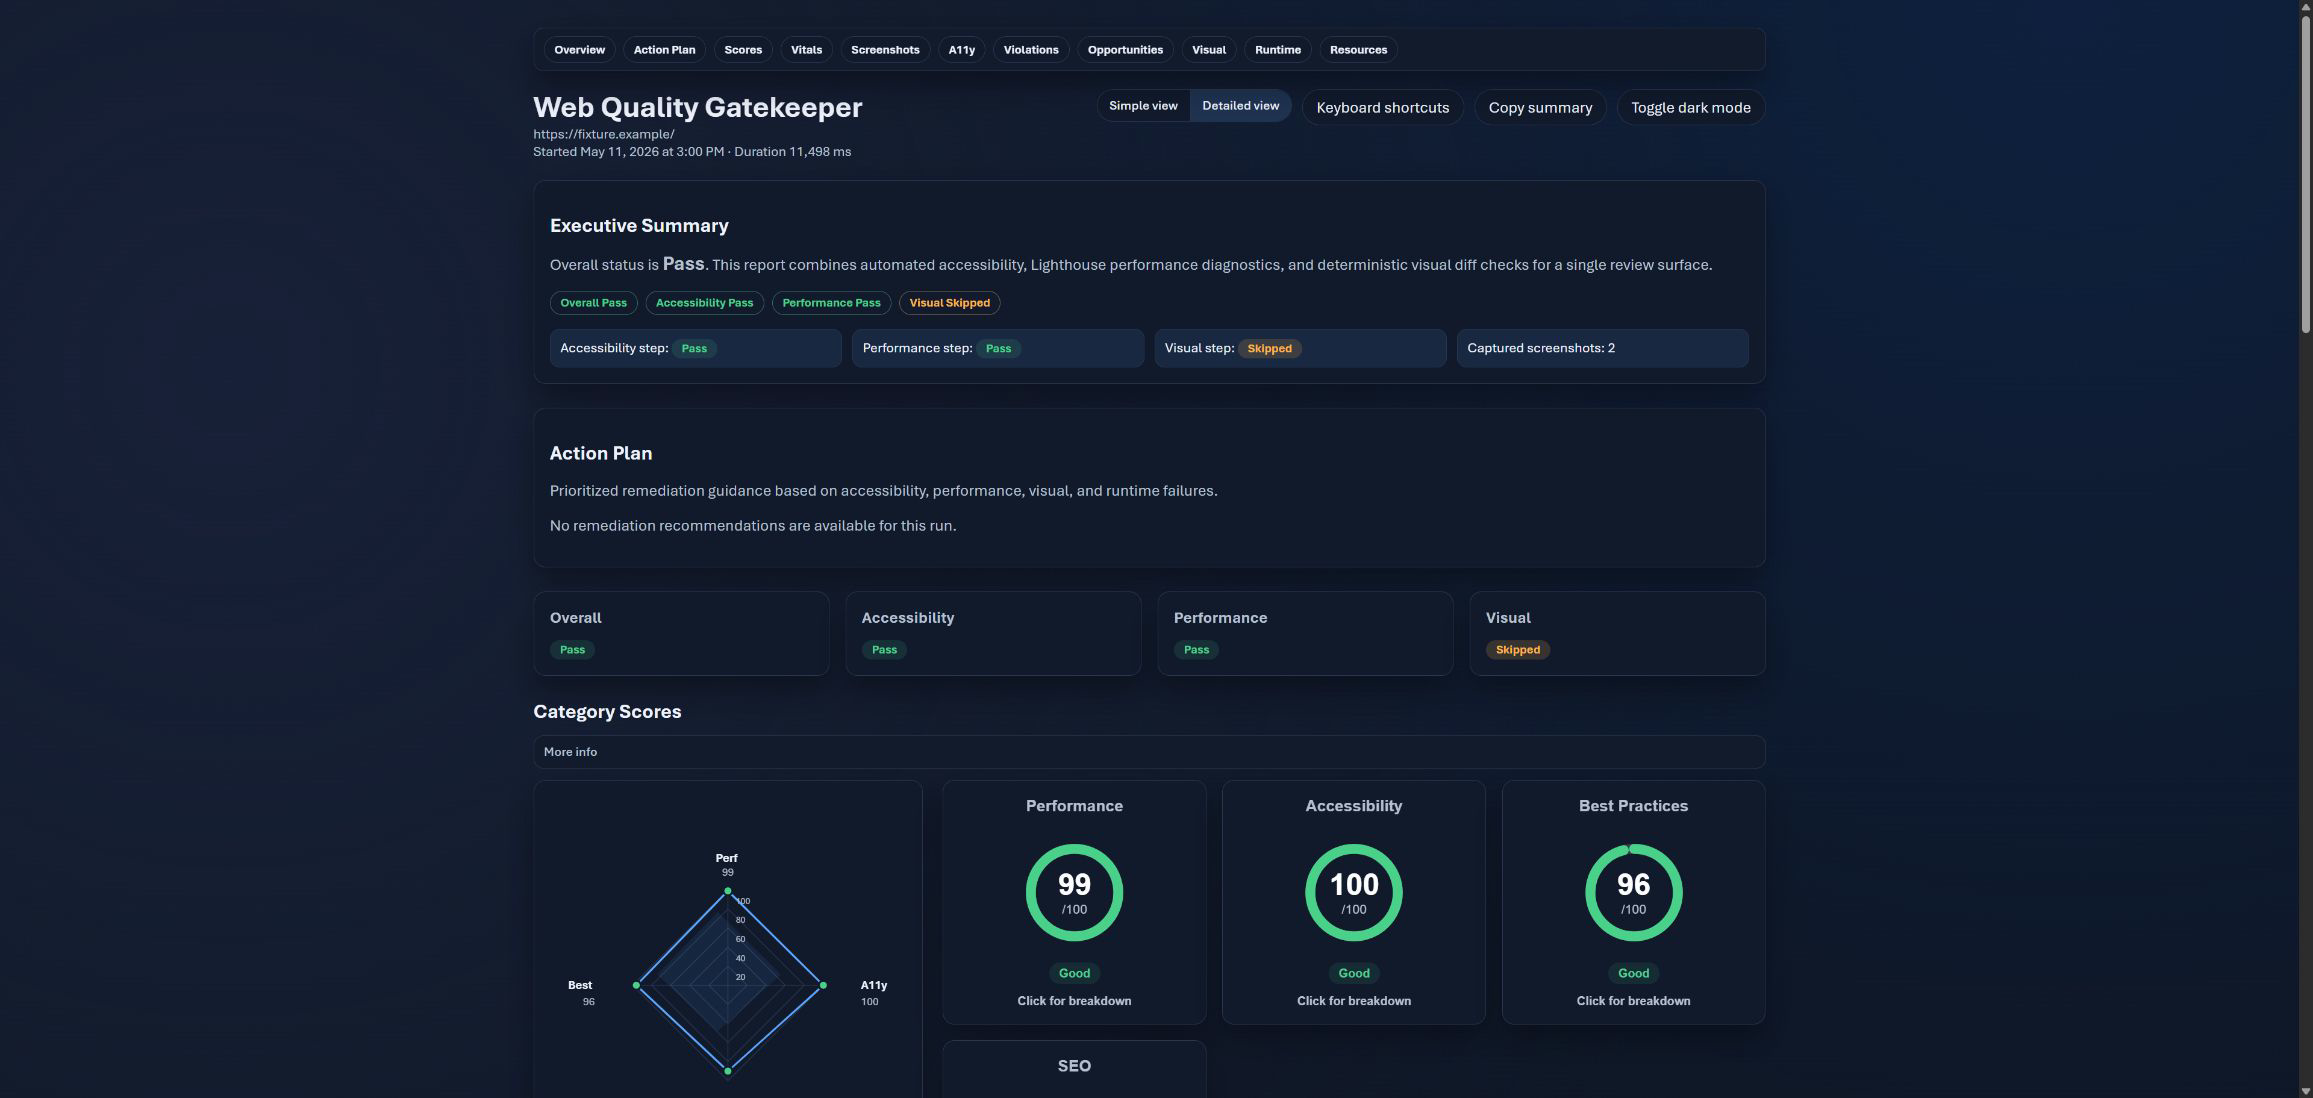Click the Visual Skipped chip

pos(949,303)
